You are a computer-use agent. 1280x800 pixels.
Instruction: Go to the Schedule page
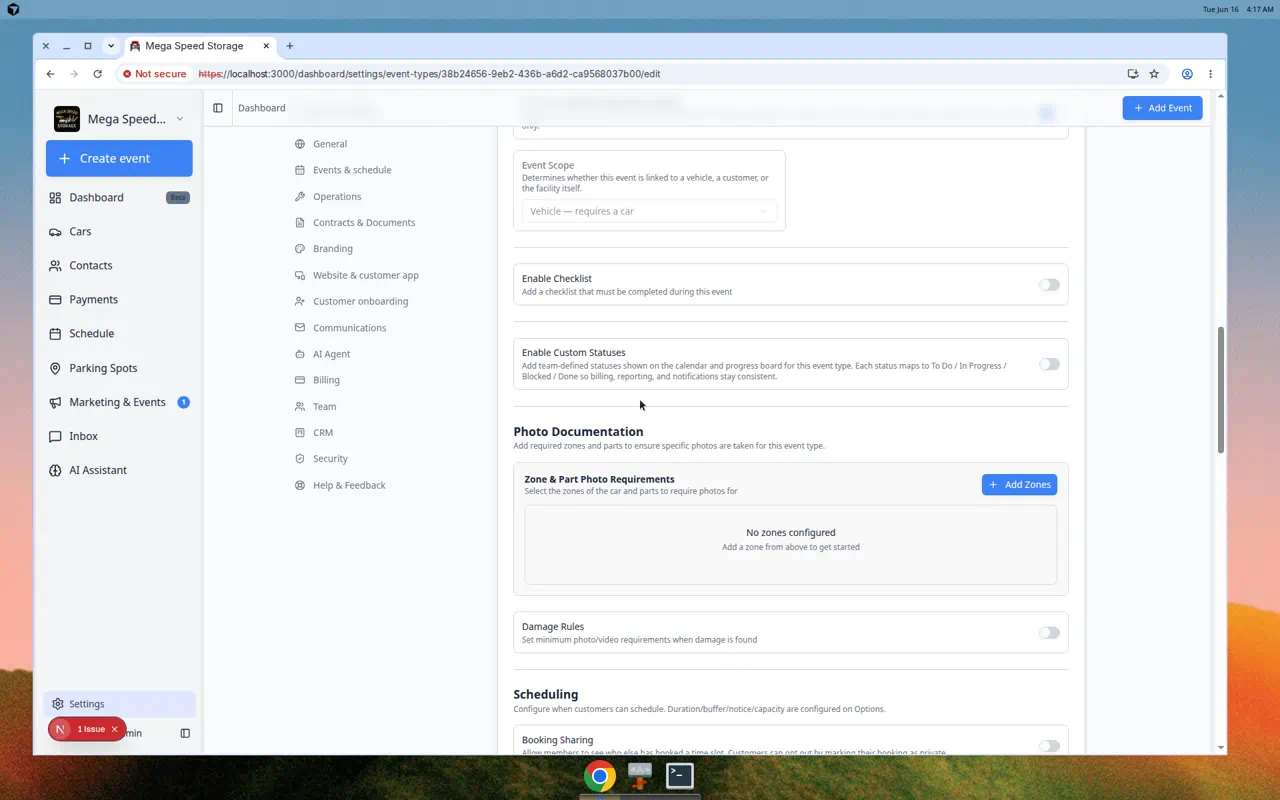click(119, 334)
